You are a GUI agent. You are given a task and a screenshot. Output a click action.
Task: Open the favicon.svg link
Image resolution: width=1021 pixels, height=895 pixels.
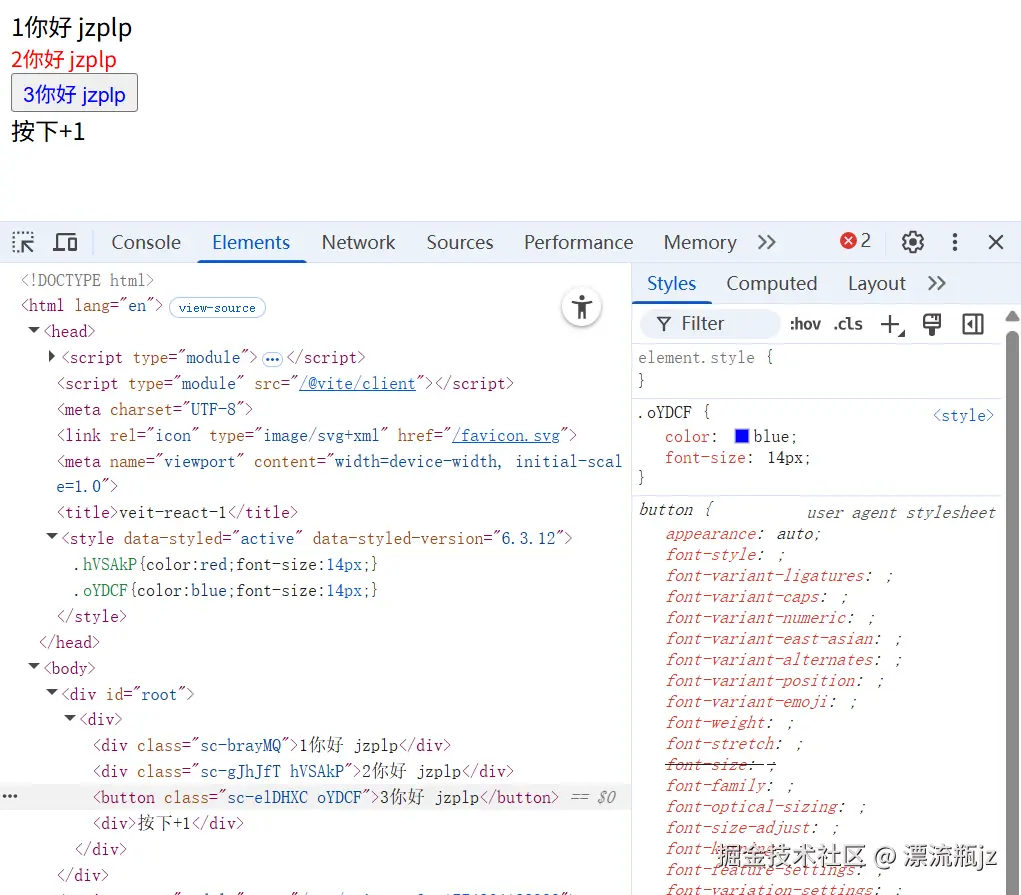click(509, 435)
